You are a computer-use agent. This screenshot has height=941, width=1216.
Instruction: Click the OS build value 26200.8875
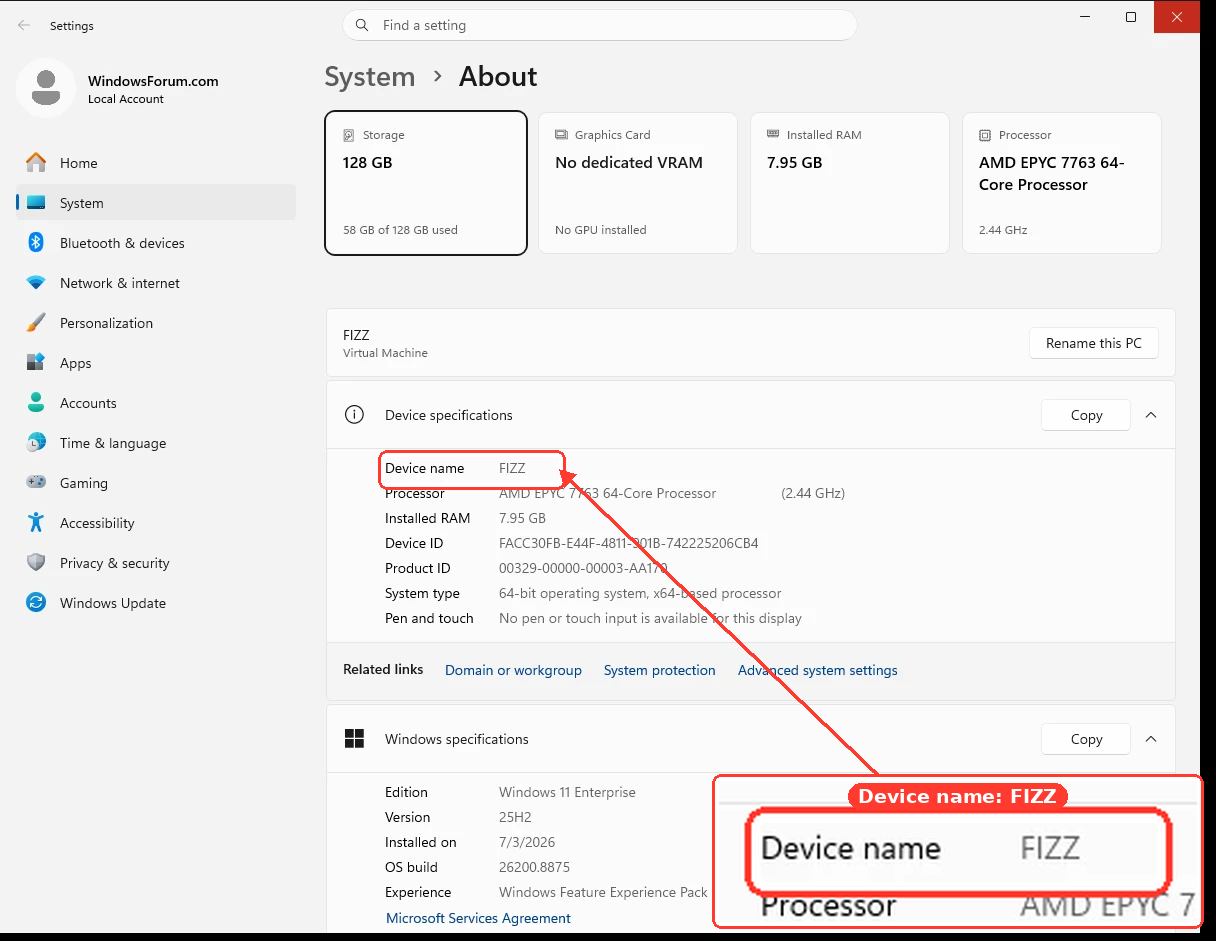tap(534, 867)
